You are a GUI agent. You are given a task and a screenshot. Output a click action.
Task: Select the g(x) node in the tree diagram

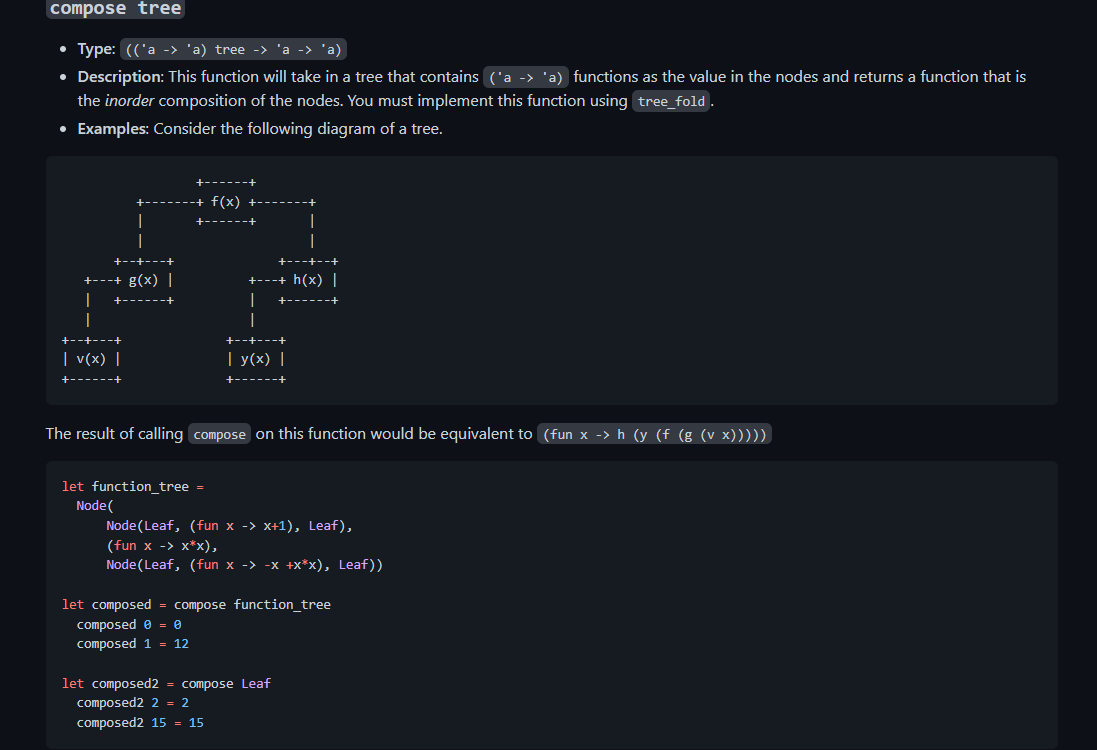click(x=144, y=280)
